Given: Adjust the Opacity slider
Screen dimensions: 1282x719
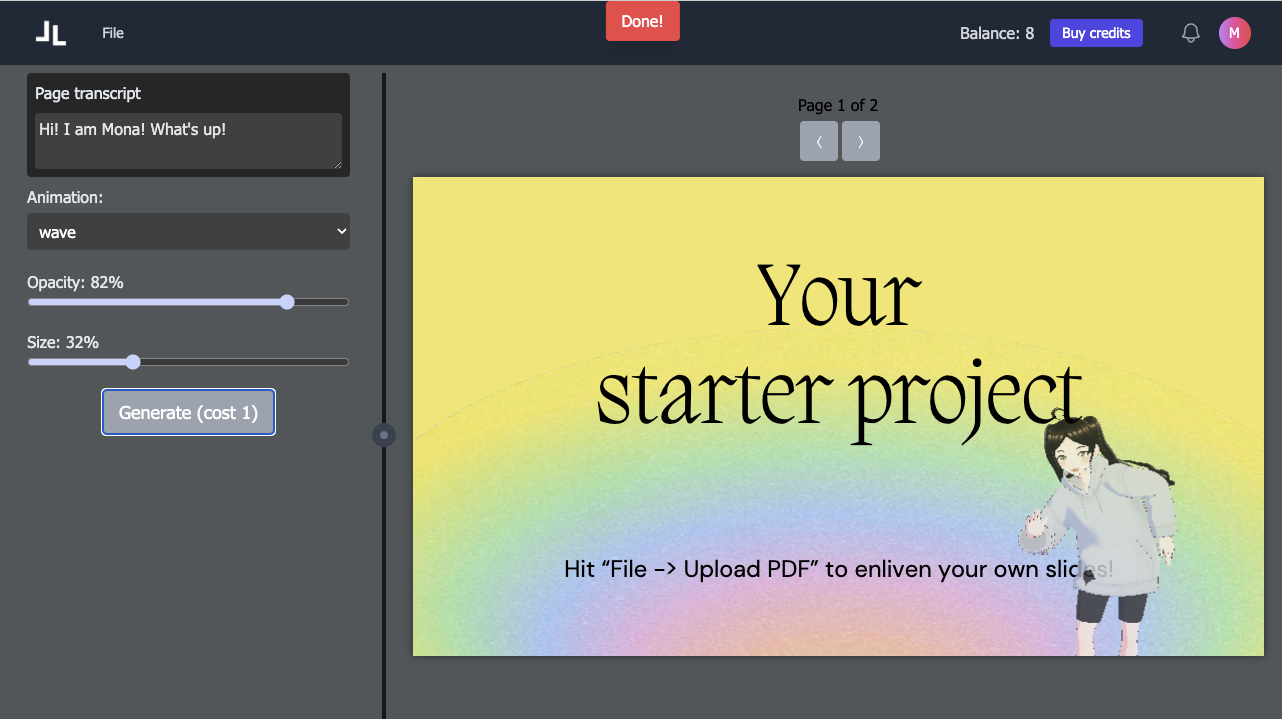Looking at the screenshot, I should (x=188, y=302).
